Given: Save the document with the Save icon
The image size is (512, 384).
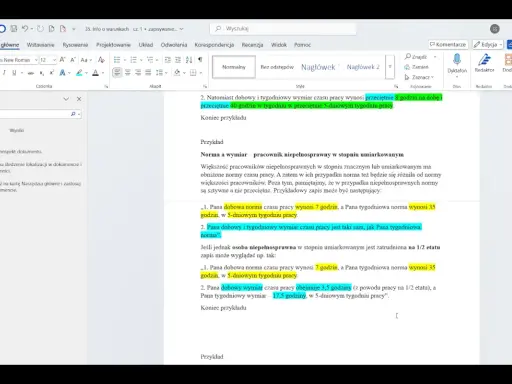Looking at the screenshot, I should pos(14,29).
